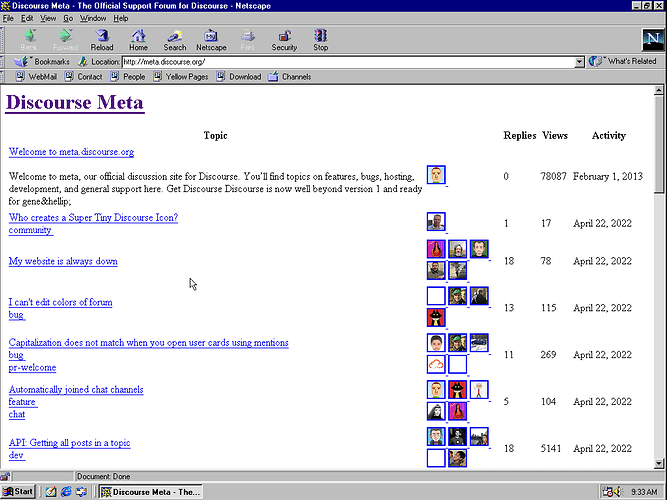Open I can't edit colors of forum

click(60, 303)
